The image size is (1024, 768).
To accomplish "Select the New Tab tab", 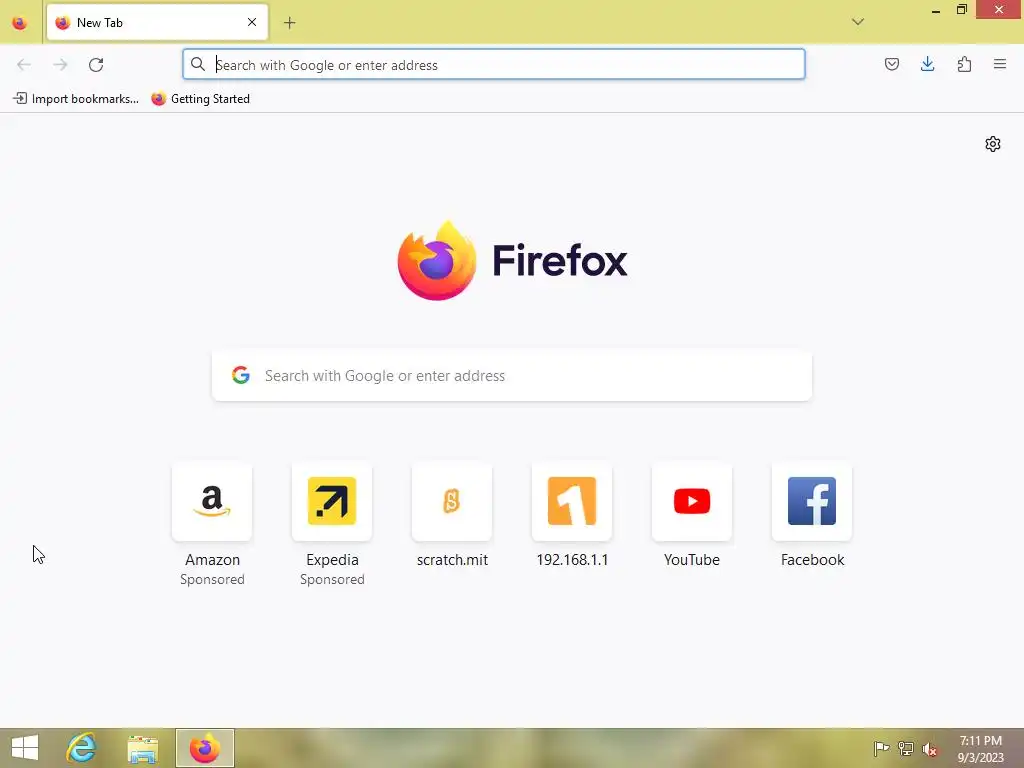I will pos(157,22).
